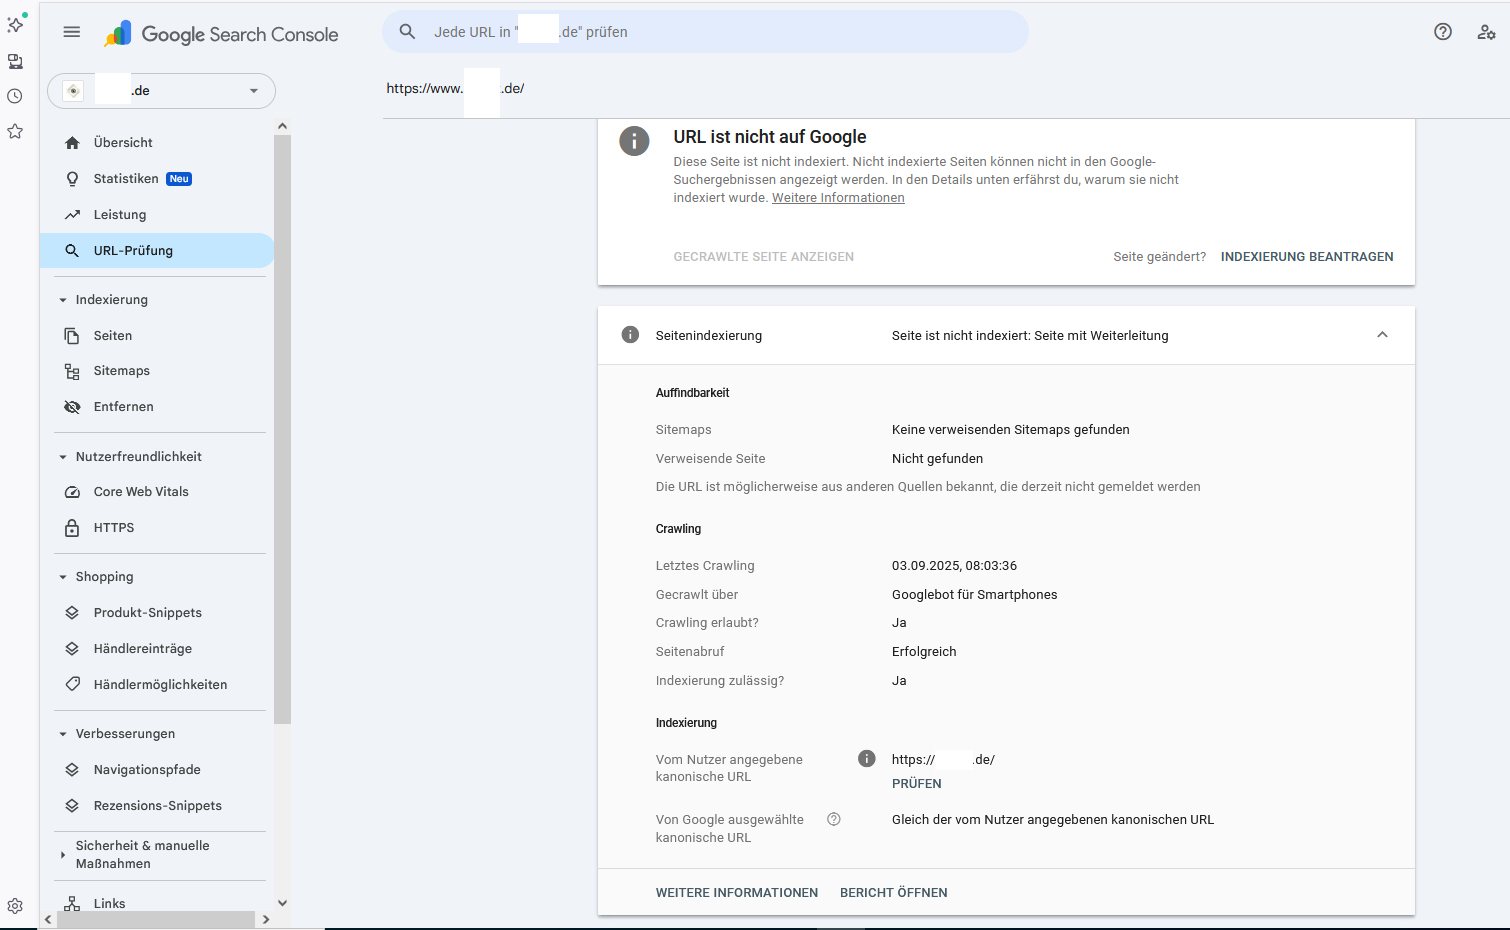Click help icon beside Google-selected canonical

(x=833, y=819)
